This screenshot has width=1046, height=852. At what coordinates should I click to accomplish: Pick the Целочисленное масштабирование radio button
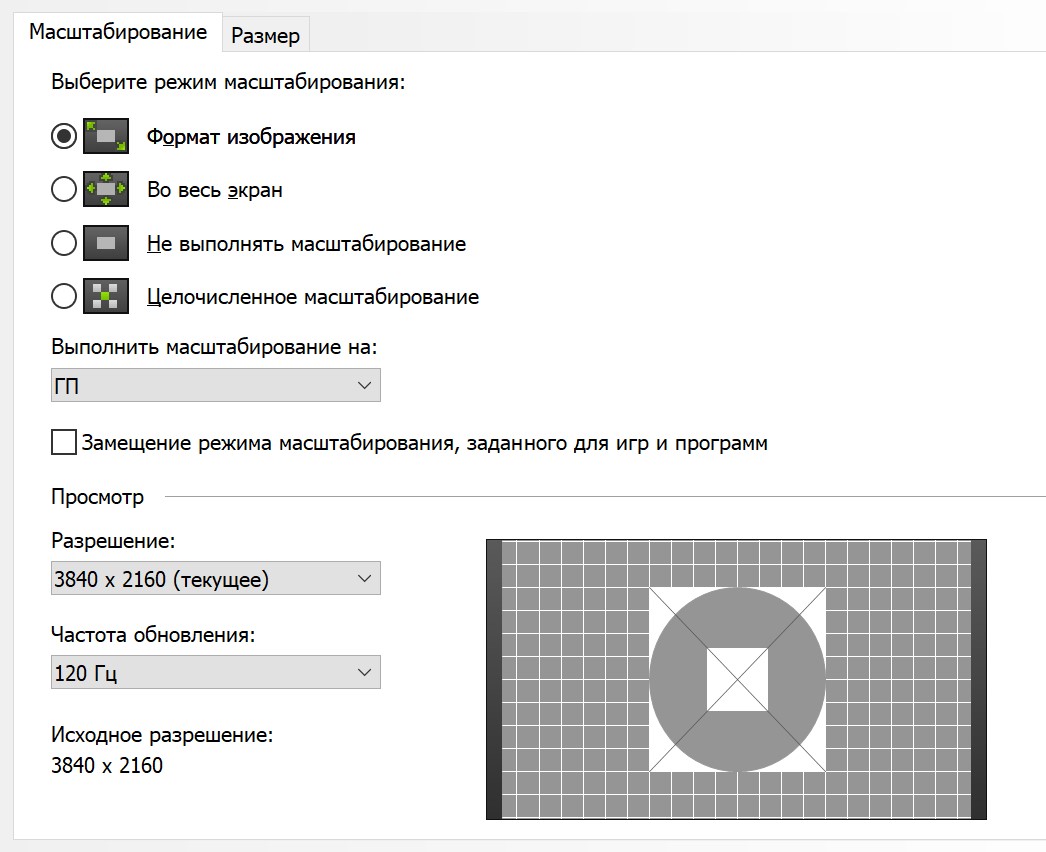pos(64,296)
